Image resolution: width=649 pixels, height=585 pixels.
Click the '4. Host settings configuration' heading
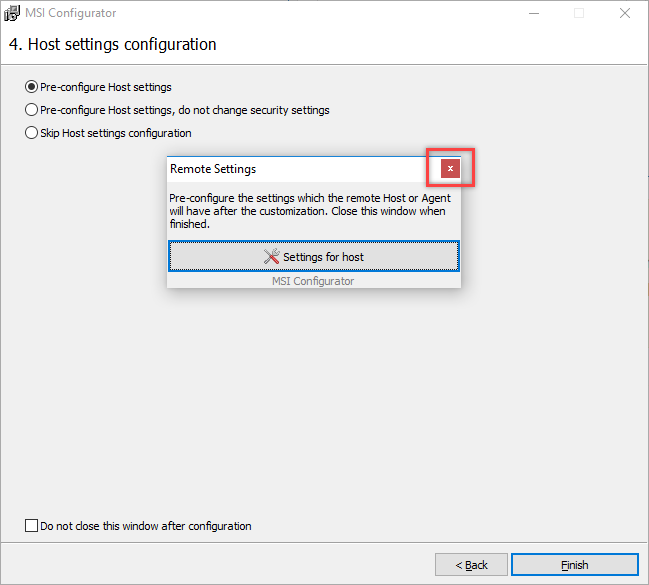[x=113, y=44]
